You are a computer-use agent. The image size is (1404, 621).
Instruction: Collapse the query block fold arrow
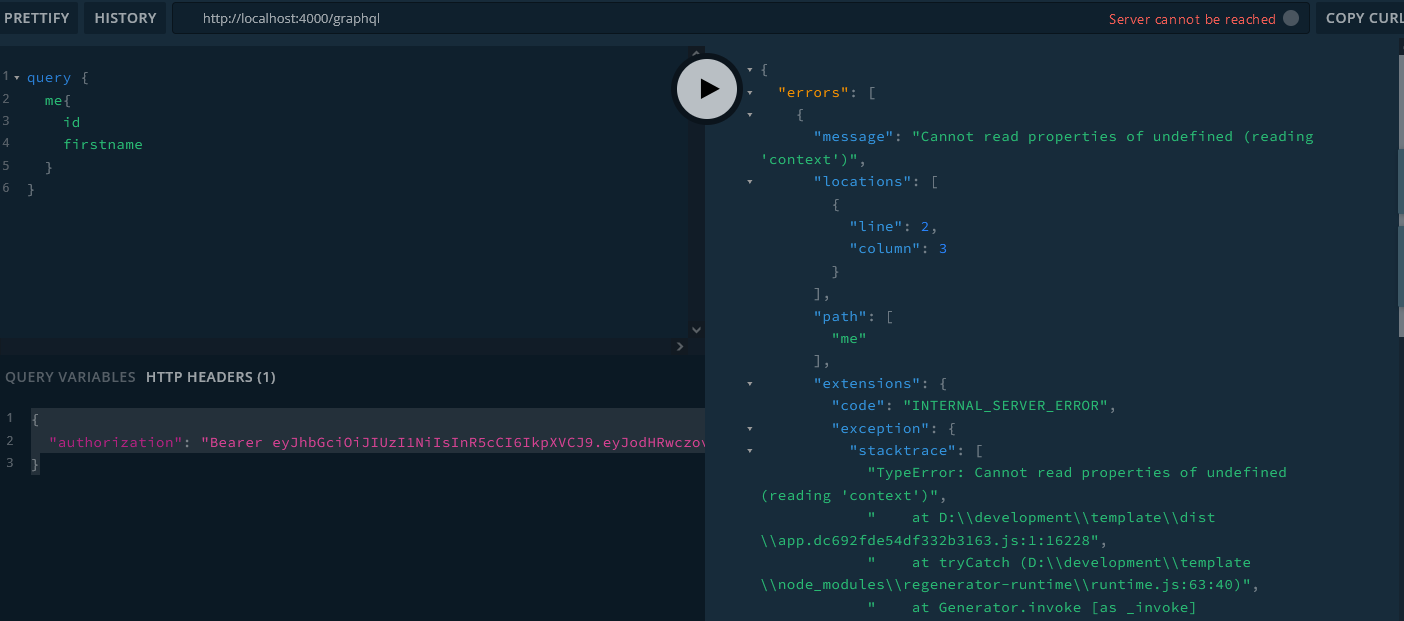(17, 77)
